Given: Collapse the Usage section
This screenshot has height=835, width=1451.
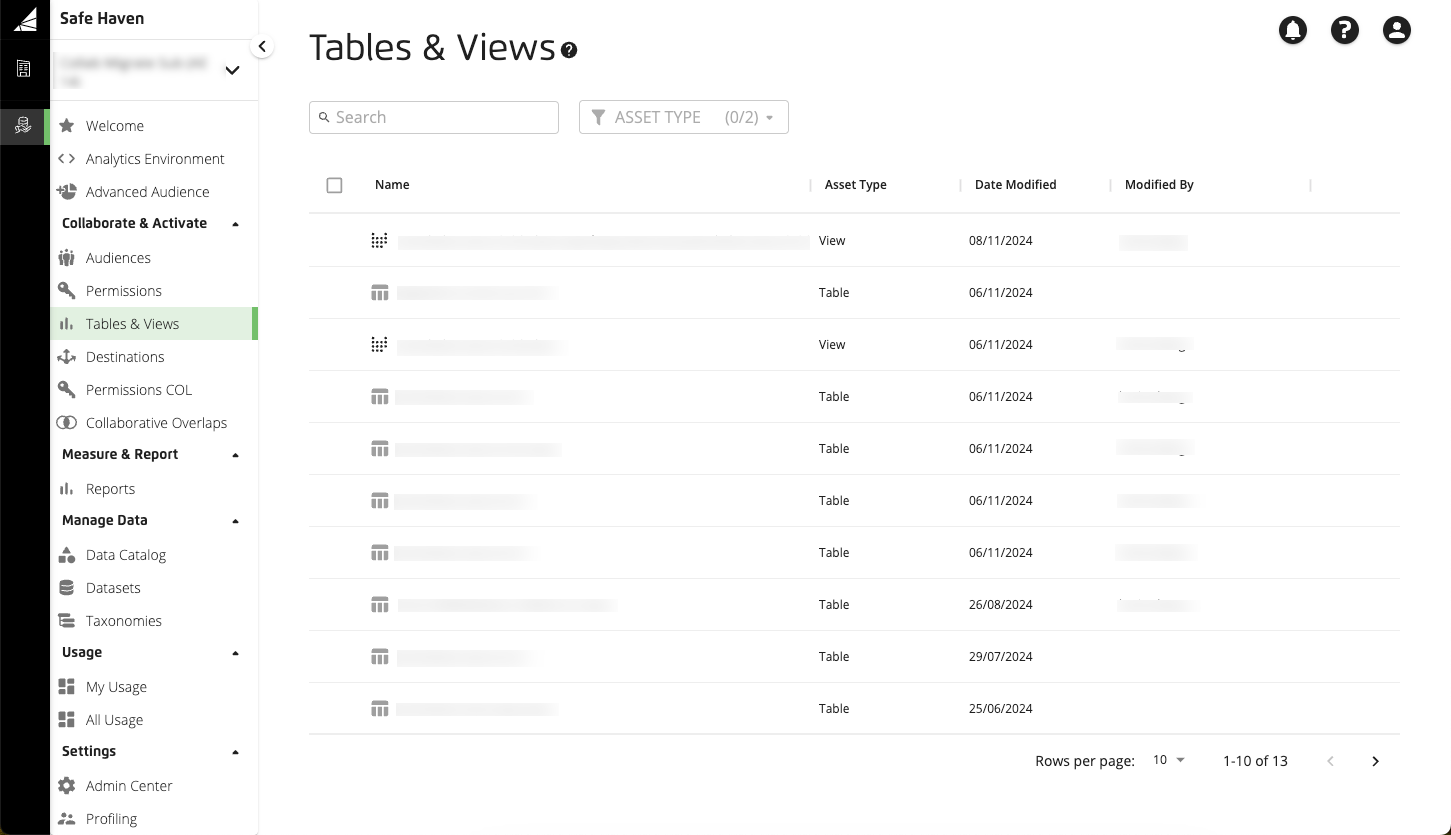Looking at the screenshot, I should 235,653.
